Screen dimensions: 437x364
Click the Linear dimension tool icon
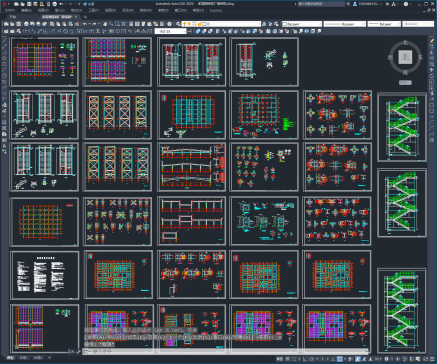point(27,31)
